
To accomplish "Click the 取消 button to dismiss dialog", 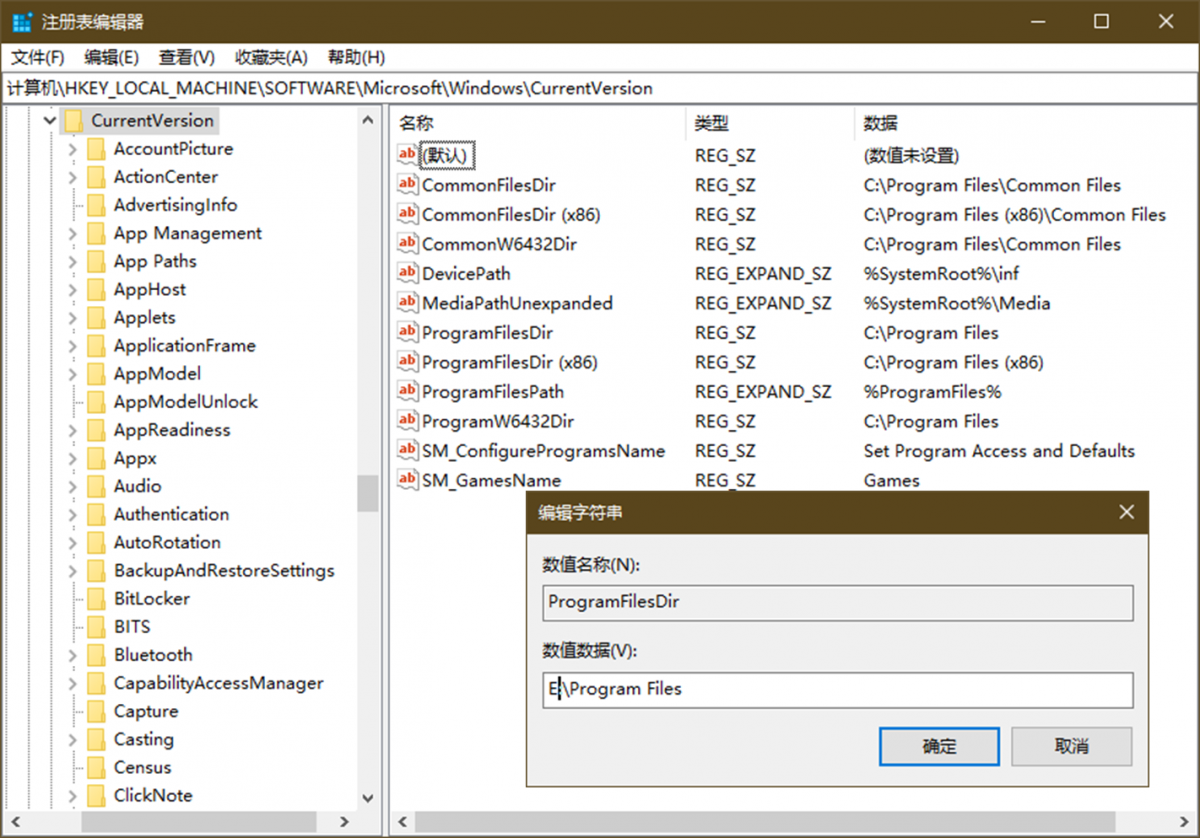I will coord(1071,746).
